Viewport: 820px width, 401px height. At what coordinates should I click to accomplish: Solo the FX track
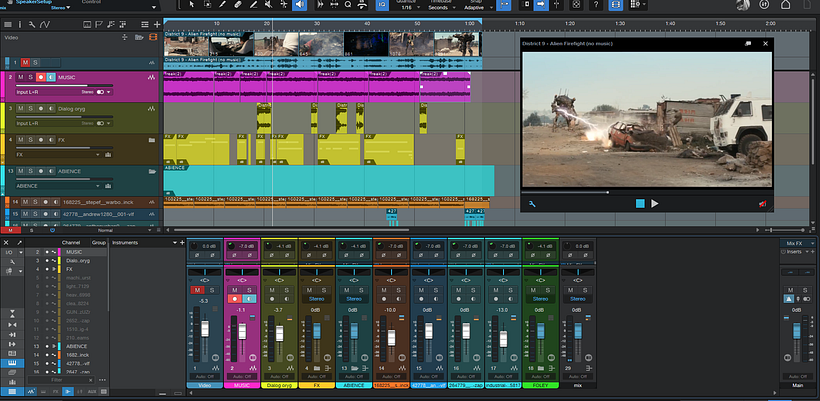point(30,140)
